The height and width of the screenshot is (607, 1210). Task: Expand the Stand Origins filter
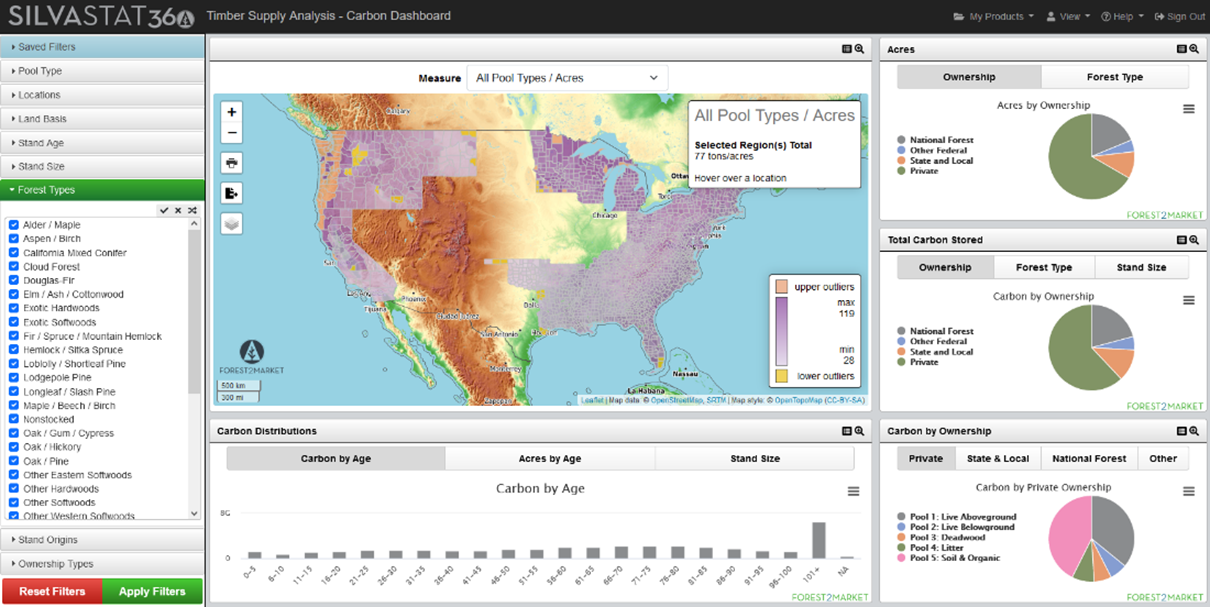pos(102,540)
